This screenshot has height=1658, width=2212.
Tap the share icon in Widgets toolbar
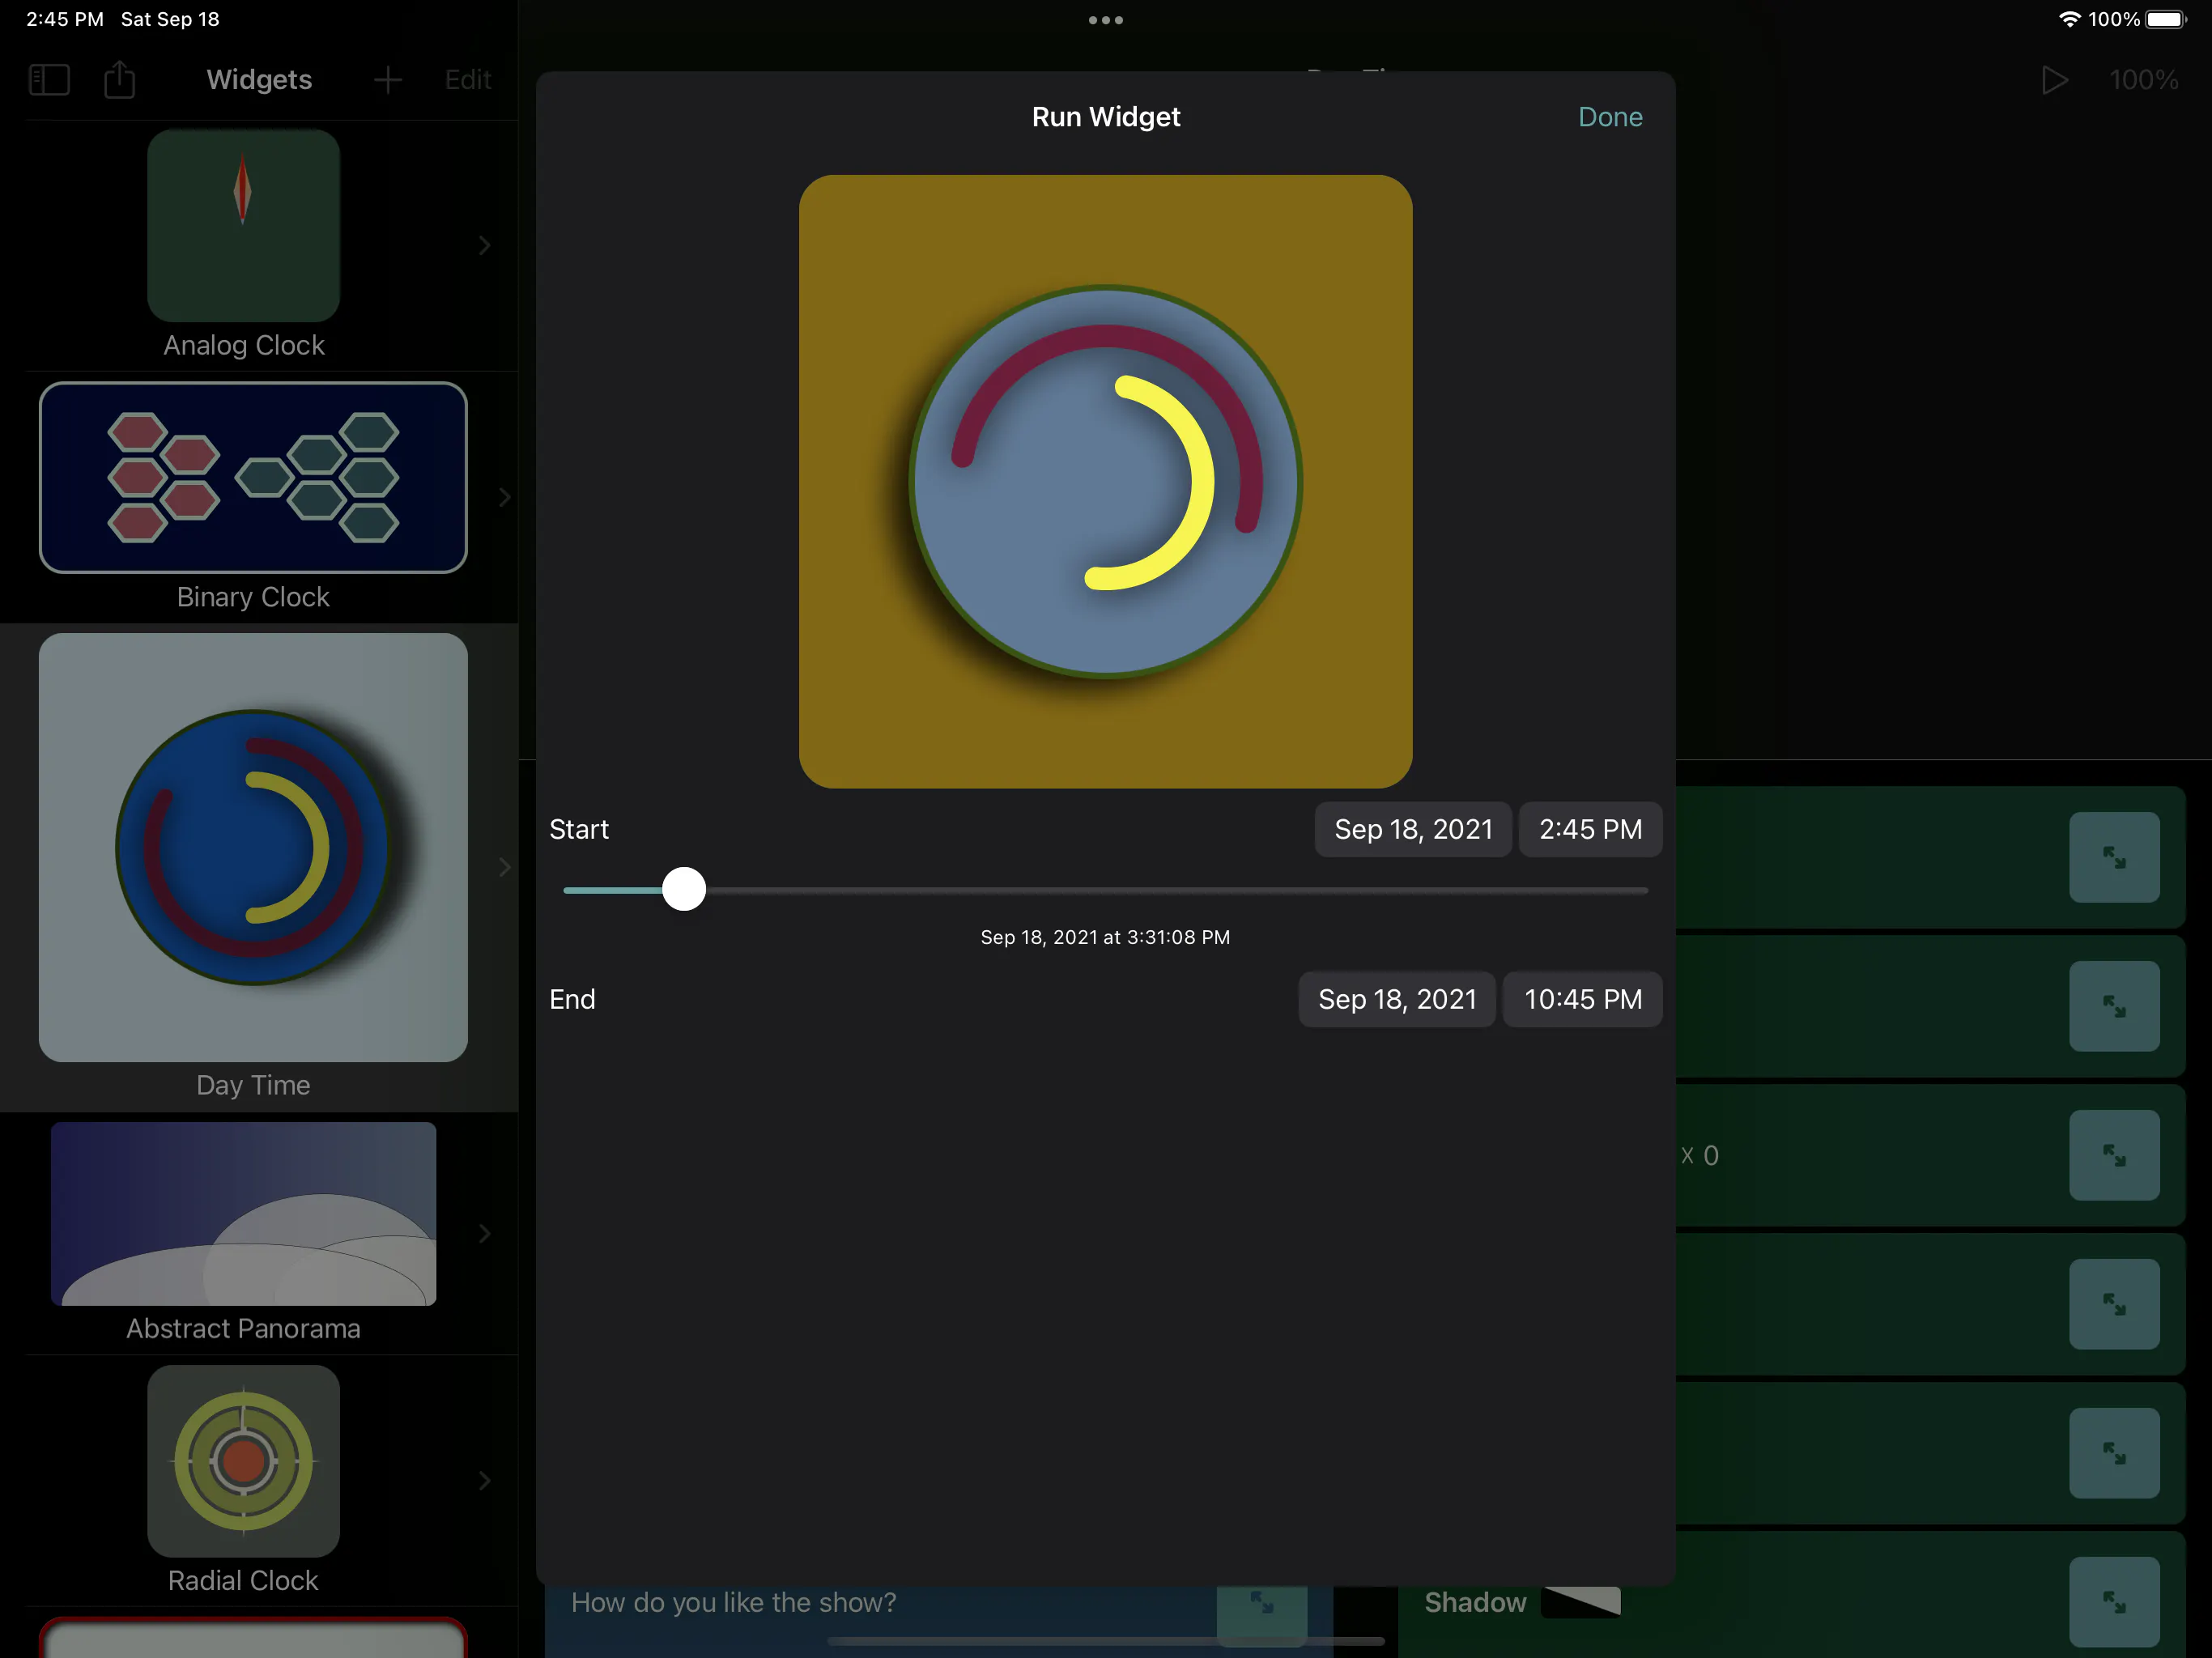tap(120, 79)
